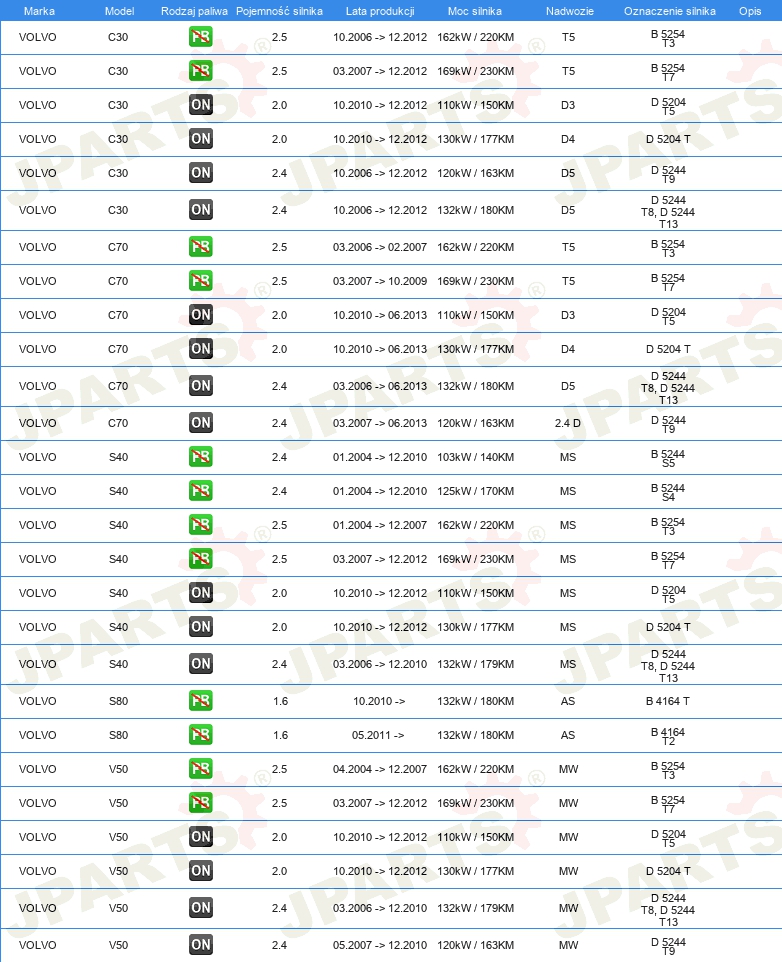Image resolution: width=782 pixels, height=962 pixels.
Task: Click engine code B 5244 S5
Action: pyautogui.click(x=668, y=458)
